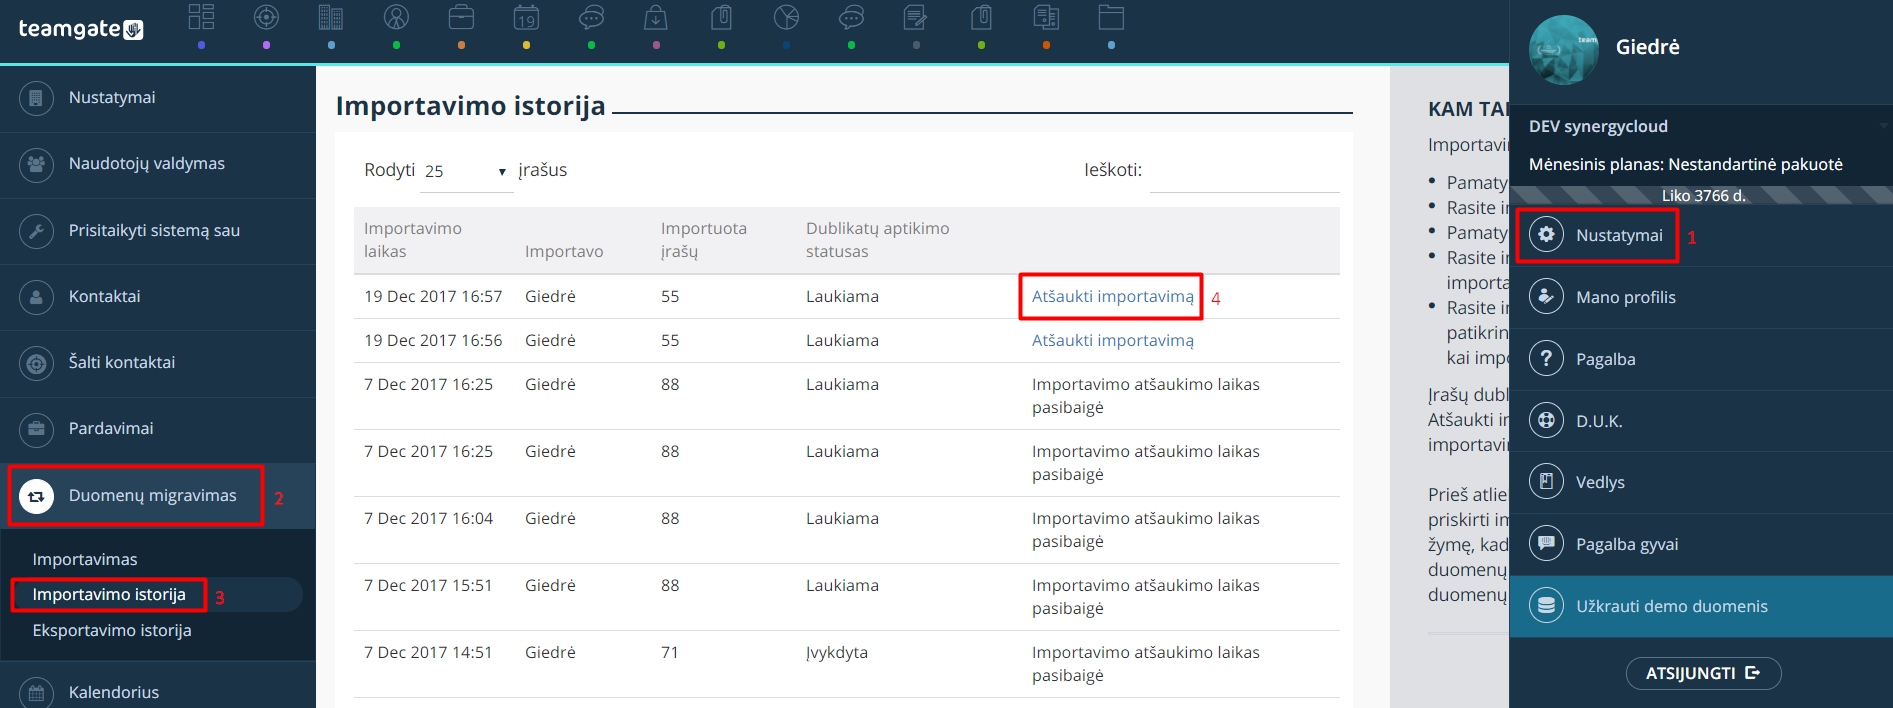Open the invoice document icon in top bar
1893x708 pixels.
click(1046, 17)
